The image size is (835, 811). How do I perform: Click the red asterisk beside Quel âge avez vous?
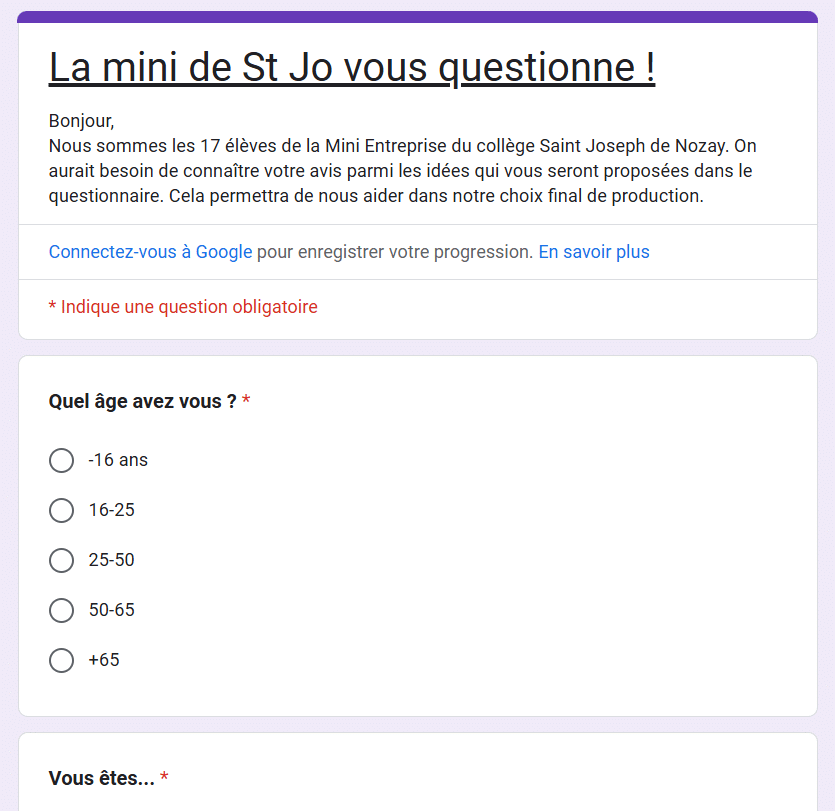(x=246, y=399)
